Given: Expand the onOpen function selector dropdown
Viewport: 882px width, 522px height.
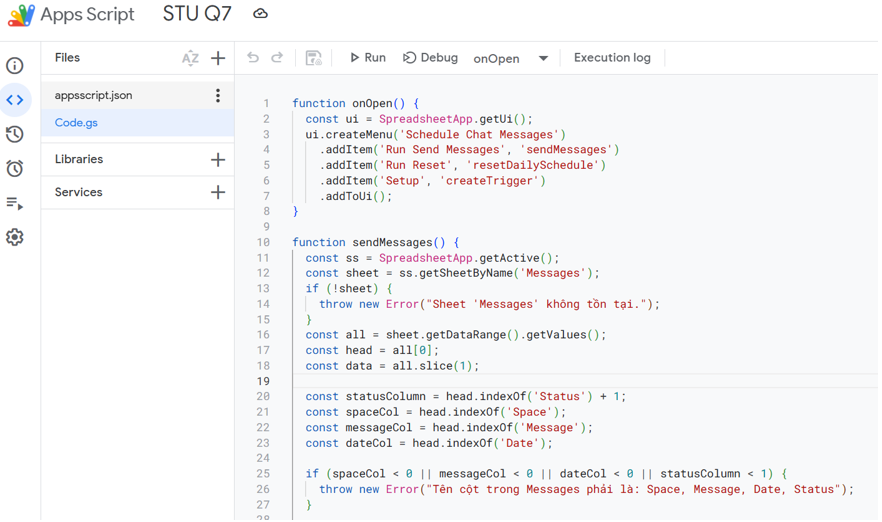Looking at the screenshot, I should pyautogui.click(x=543, y=58).
